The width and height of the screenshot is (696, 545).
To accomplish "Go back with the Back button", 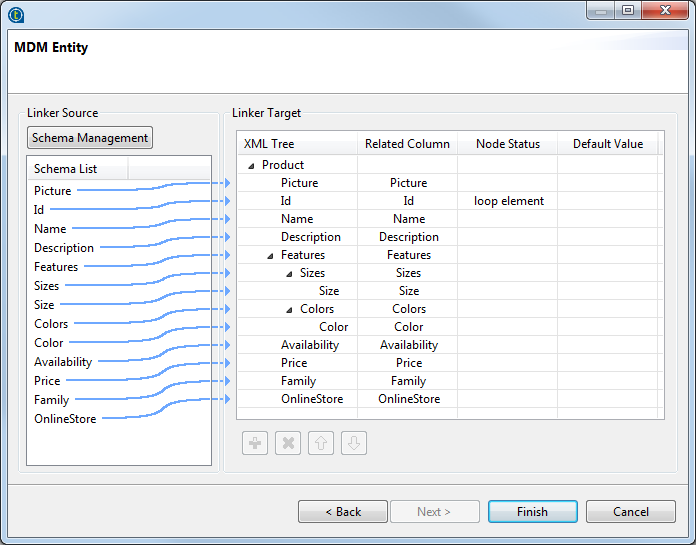I will click(343, 512).
